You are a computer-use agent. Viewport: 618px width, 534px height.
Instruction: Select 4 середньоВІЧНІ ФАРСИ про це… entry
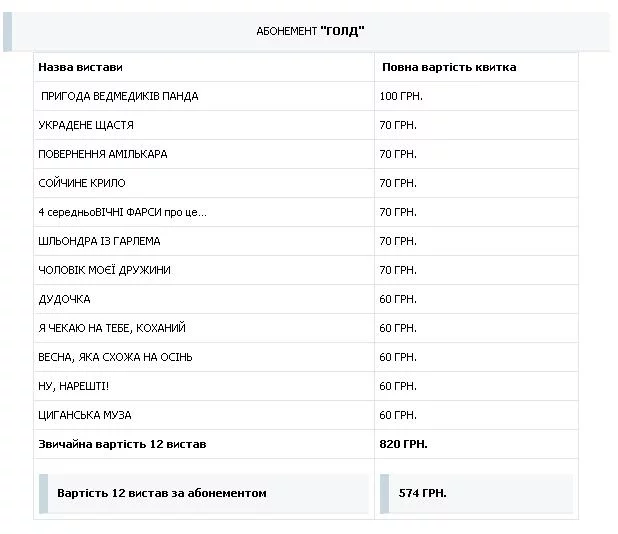[x=122, y=212]
